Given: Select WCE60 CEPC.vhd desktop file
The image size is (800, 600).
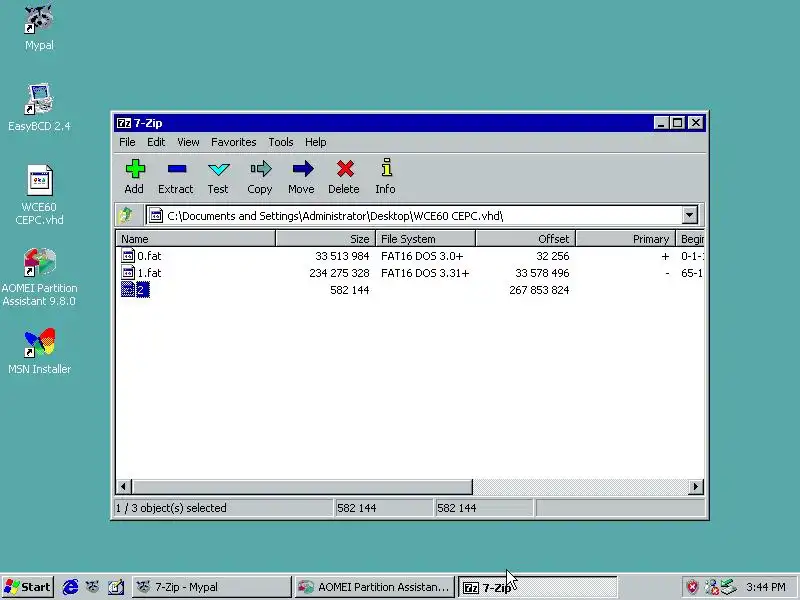Looking at the screenshot, I should click(x=39, y=195).
